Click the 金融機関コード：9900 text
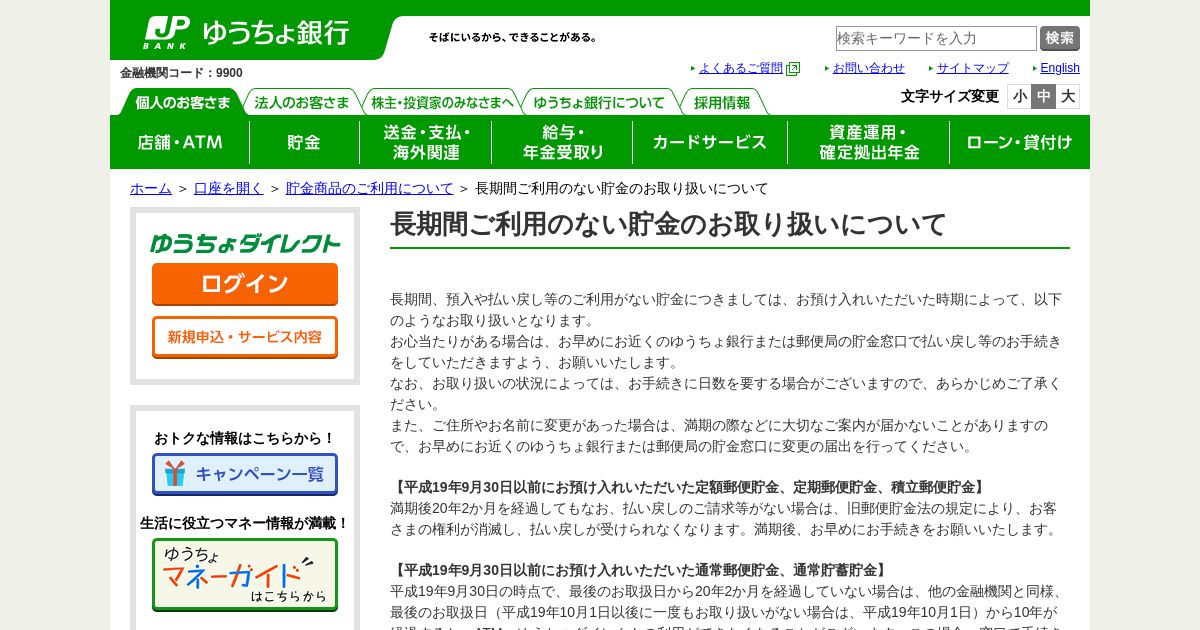Viewport: 1200px width, 630px height. [x=181, y=73]
